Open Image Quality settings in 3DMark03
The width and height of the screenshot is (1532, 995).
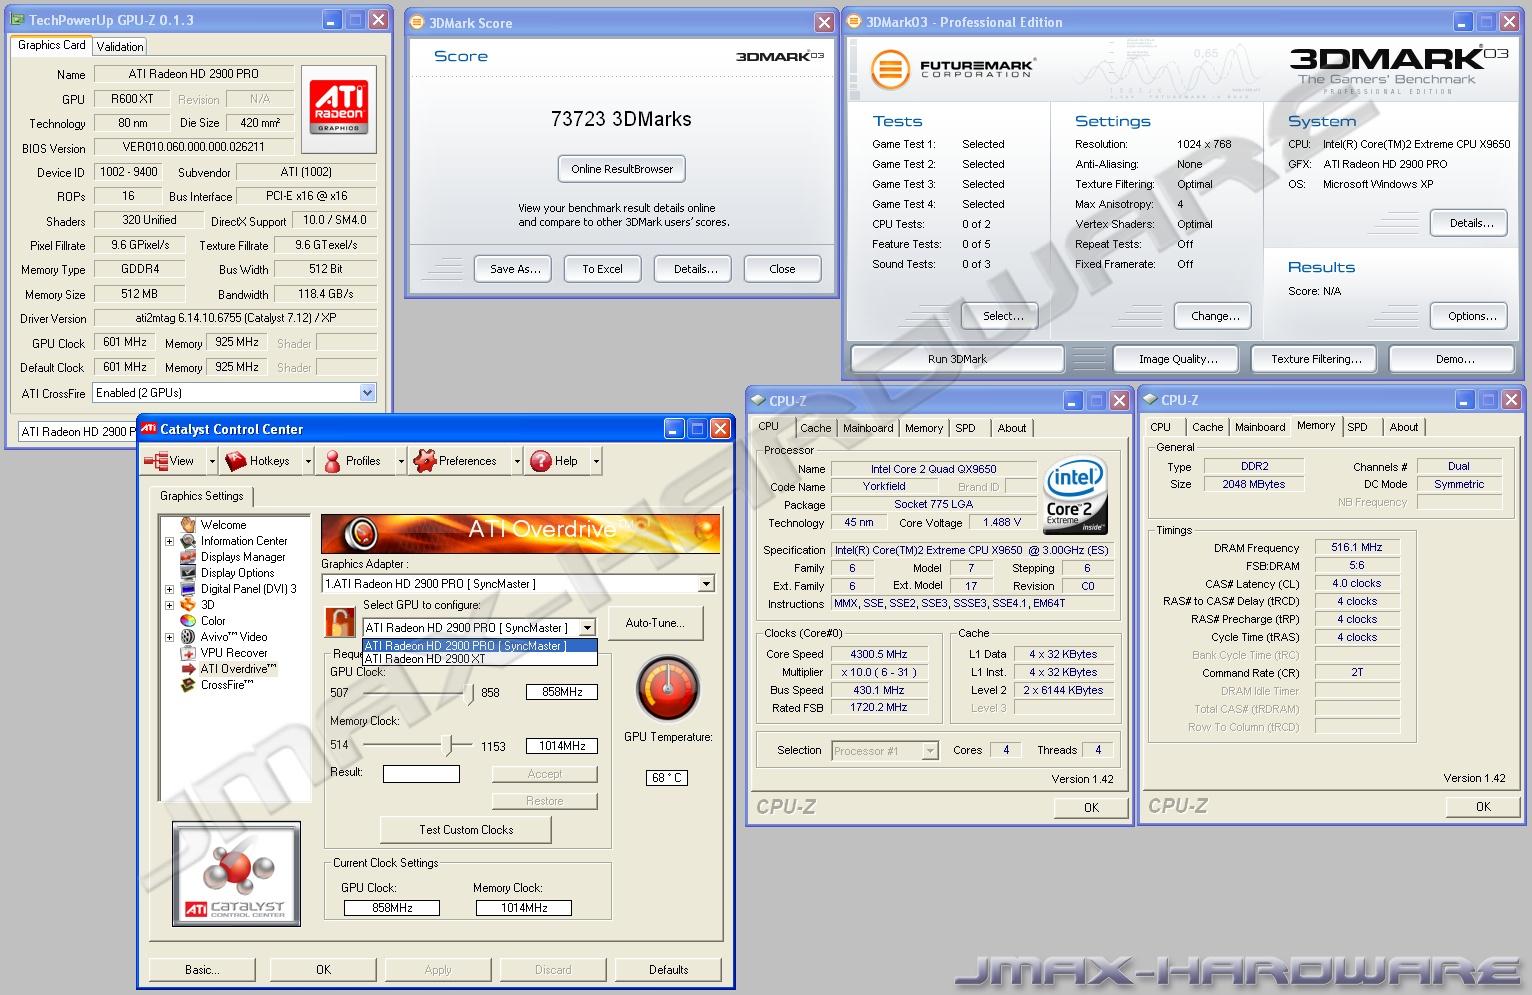(x=1178, y=359)
